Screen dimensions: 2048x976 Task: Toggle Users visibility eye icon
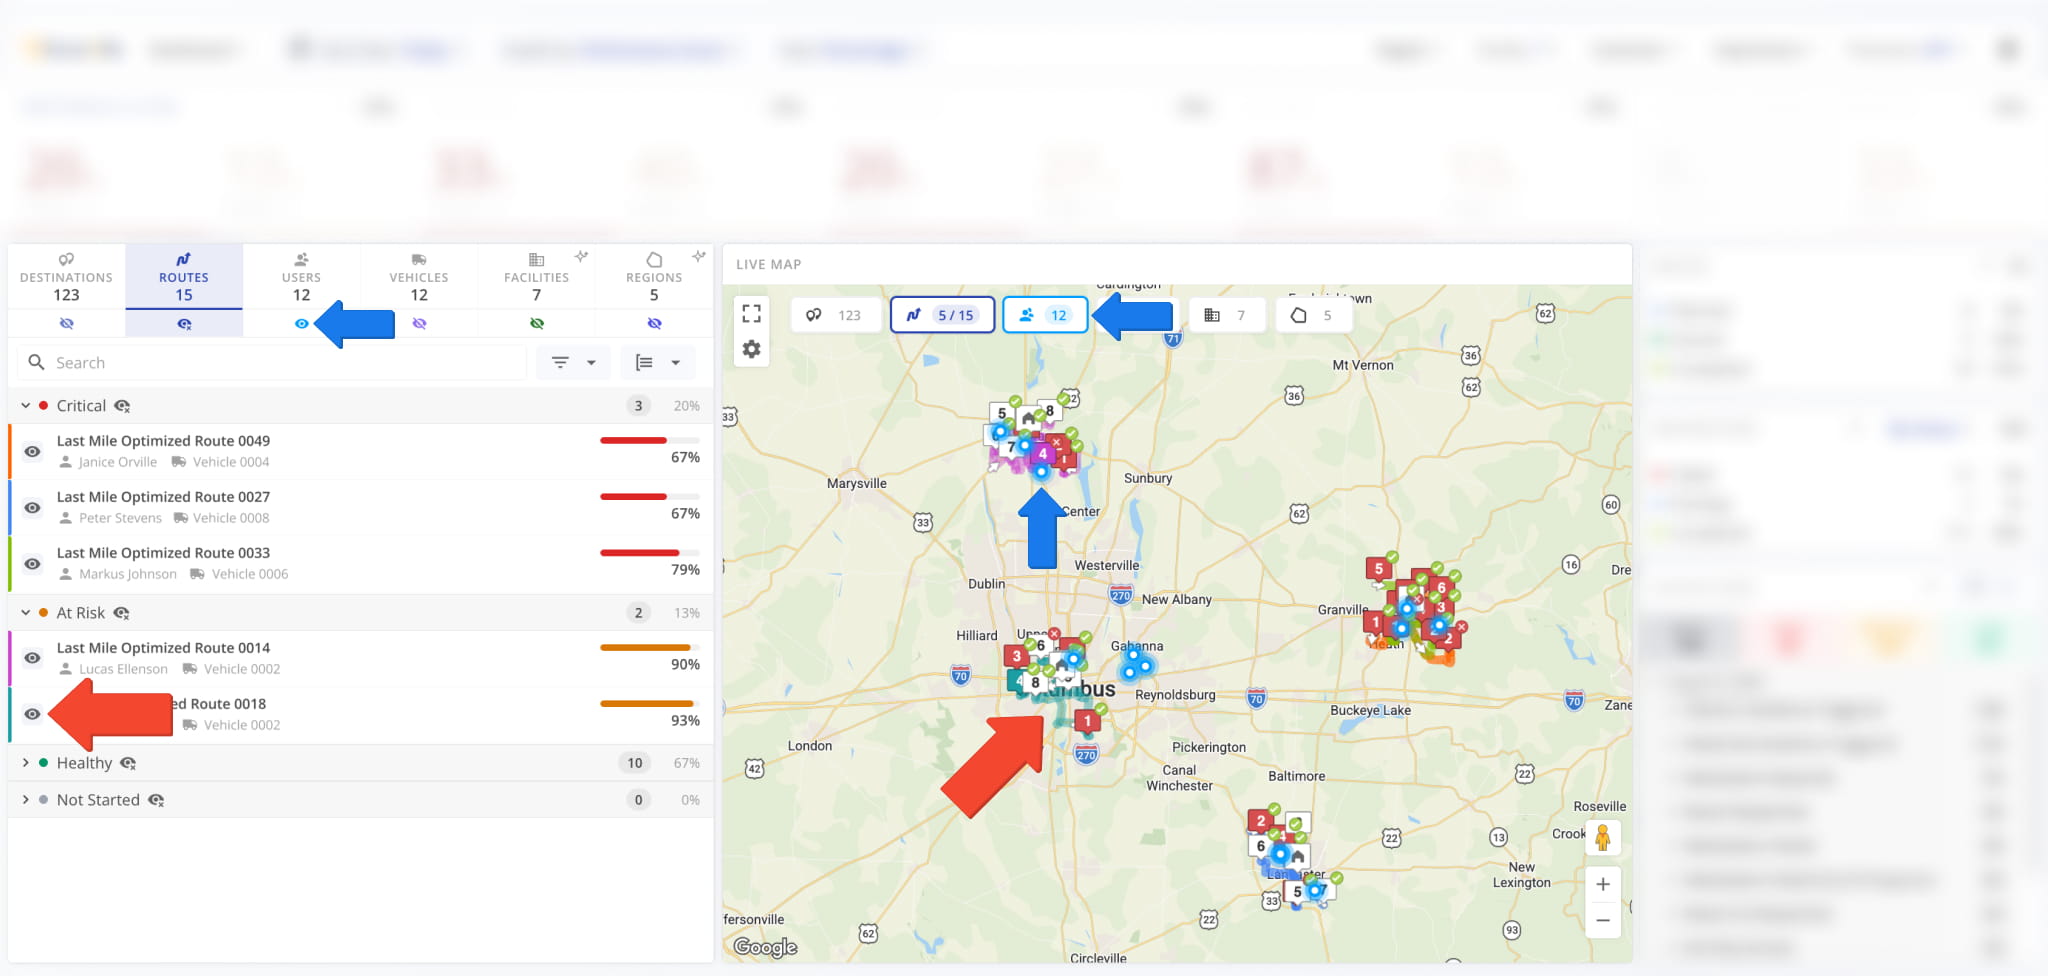click(x=301, y=323)
